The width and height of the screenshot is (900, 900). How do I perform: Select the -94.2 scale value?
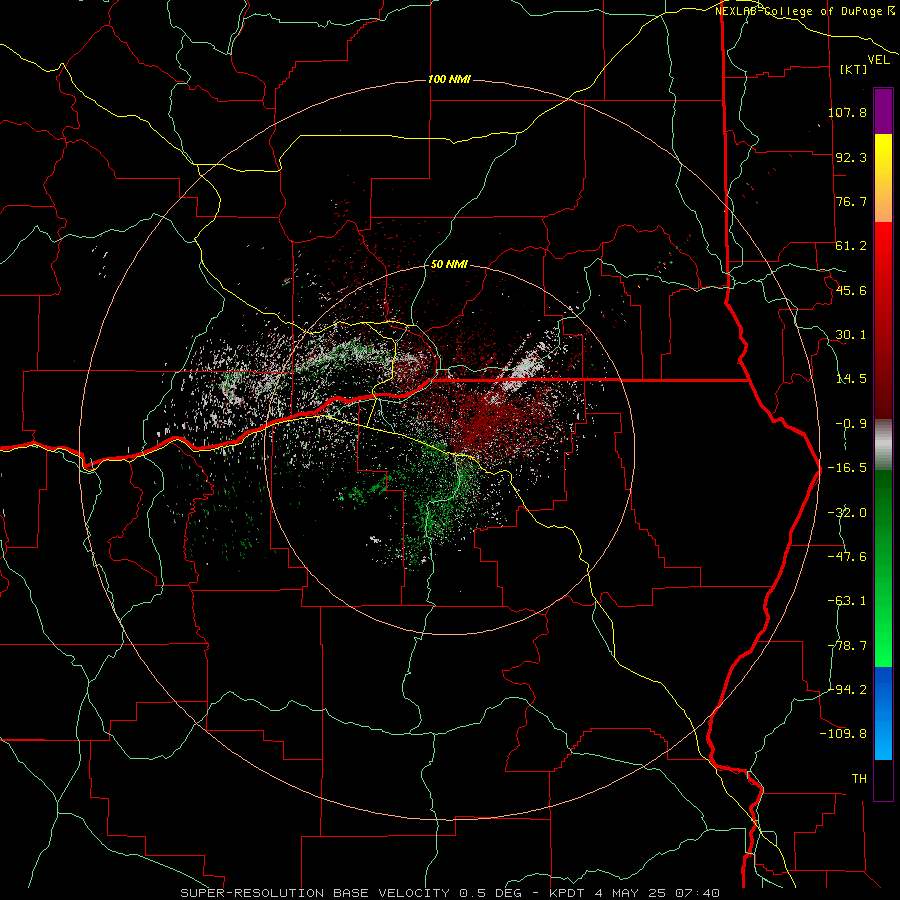pyautogui.click(x=847, y=690)
